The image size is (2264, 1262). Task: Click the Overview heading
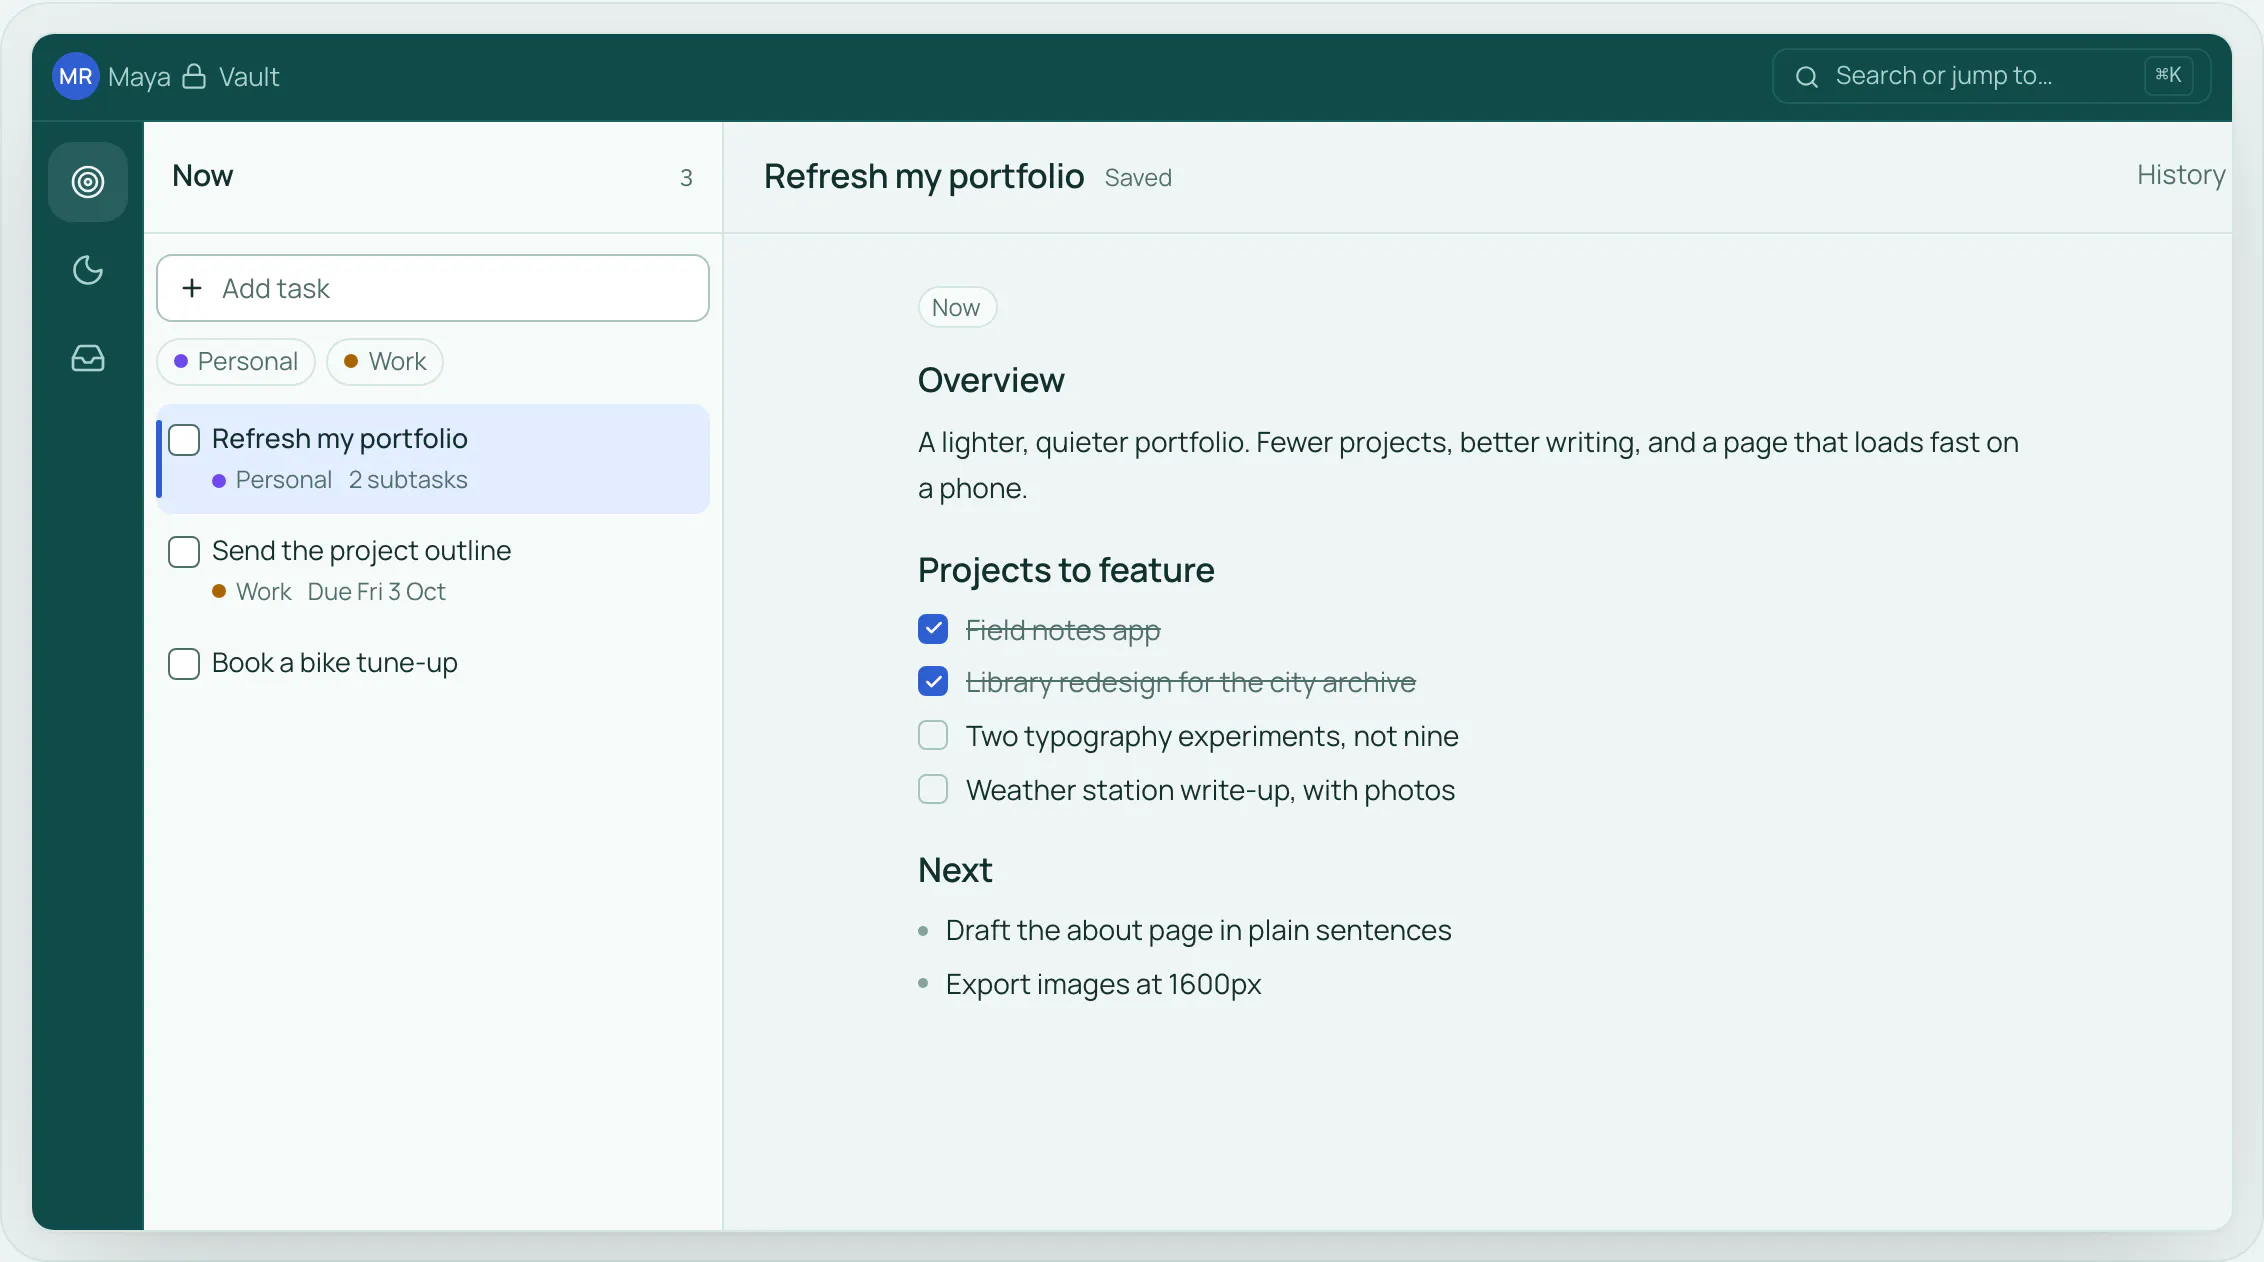click(x=991, y=380)
